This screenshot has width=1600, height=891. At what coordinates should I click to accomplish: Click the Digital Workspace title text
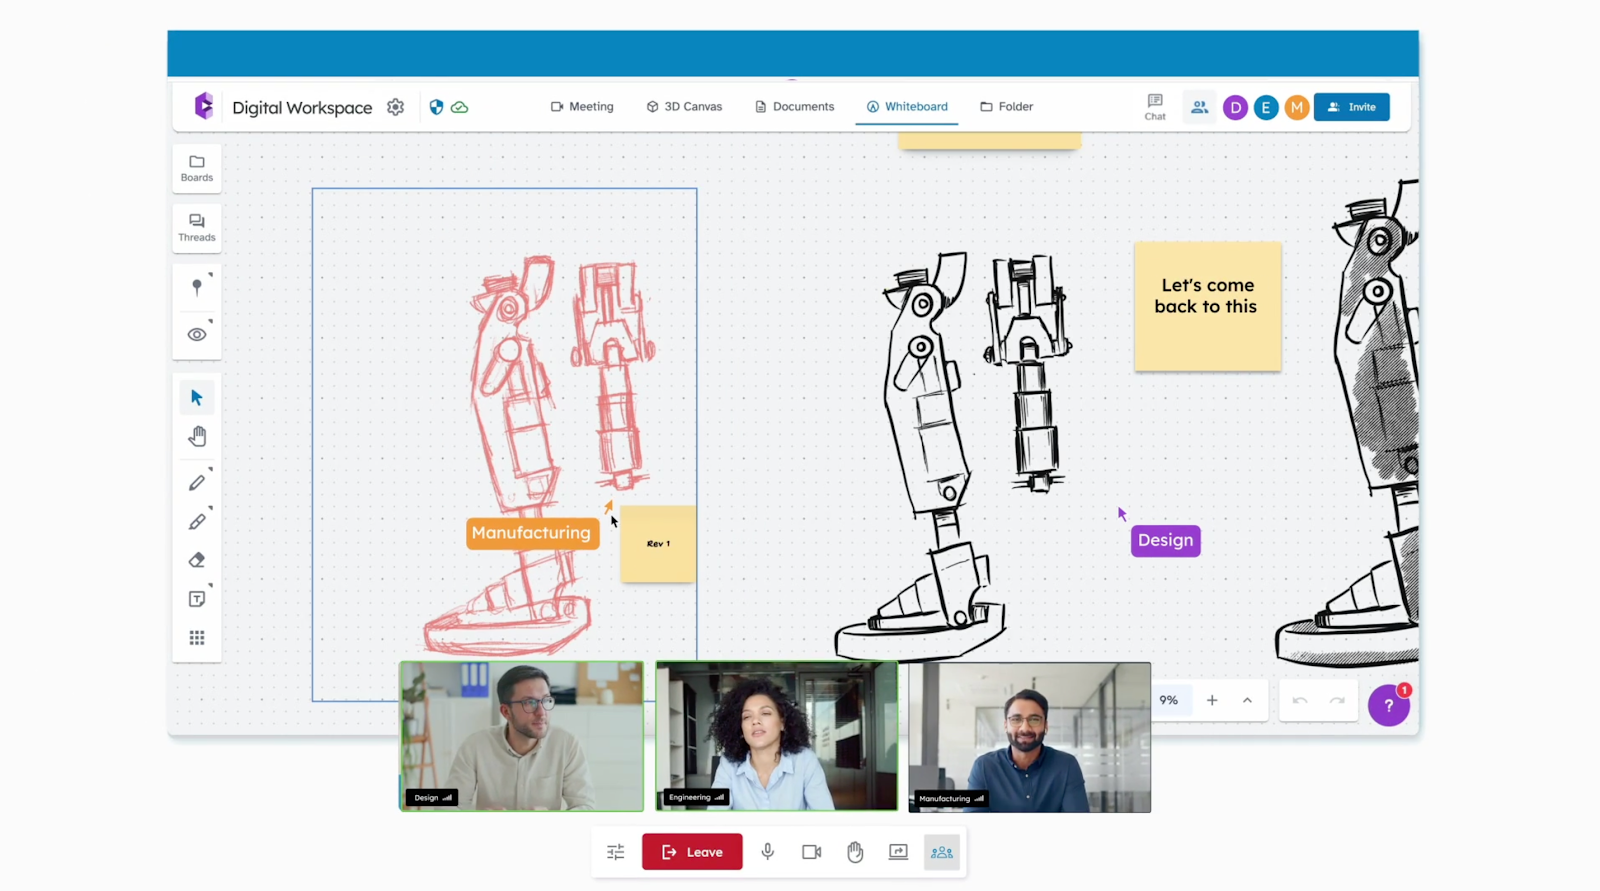click(302, 107)
